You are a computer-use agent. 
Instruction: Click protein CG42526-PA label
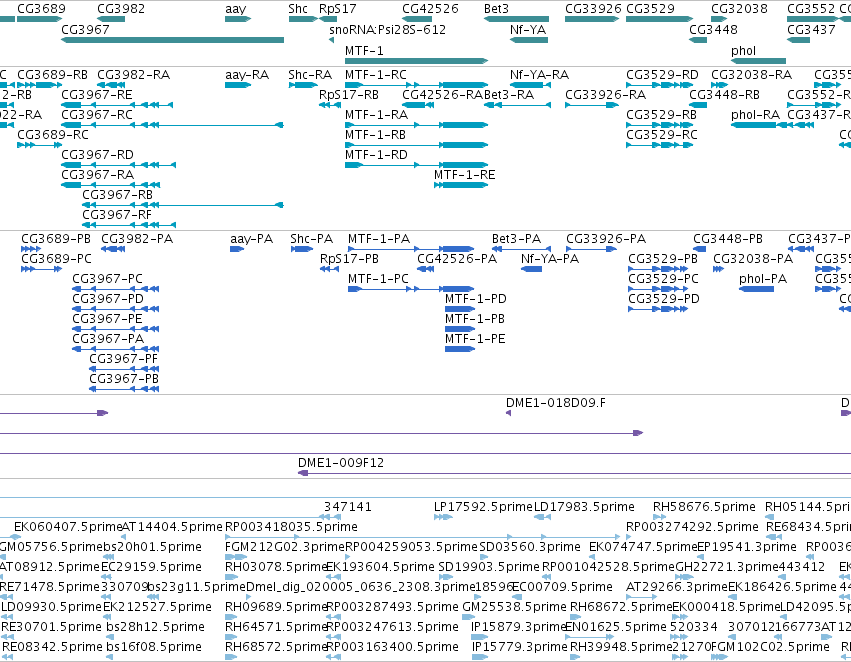(x=457, y=259)
